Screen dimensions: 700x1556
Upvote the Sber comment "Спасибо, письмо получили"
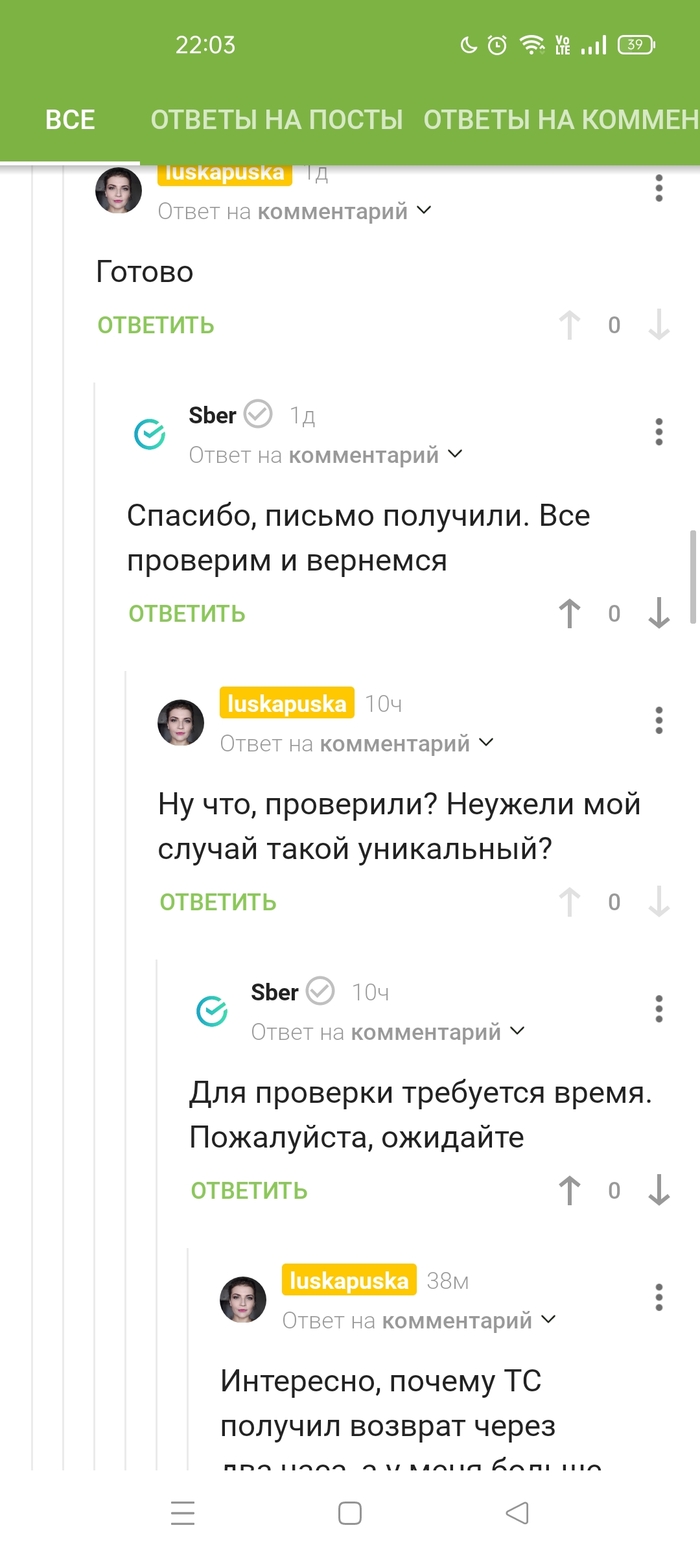click(569, 614)
